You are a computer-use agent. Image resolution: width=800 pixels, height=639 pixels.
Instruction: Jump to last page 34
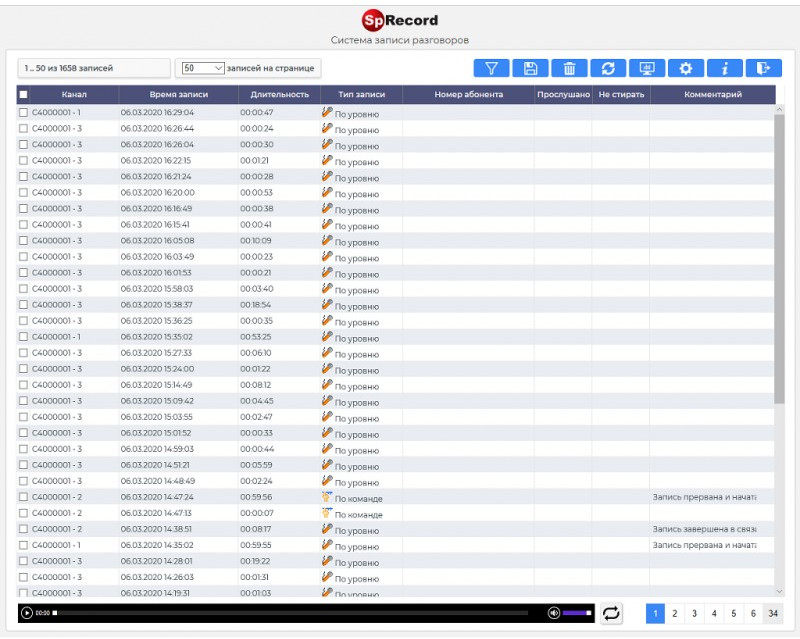coord(773,613)
